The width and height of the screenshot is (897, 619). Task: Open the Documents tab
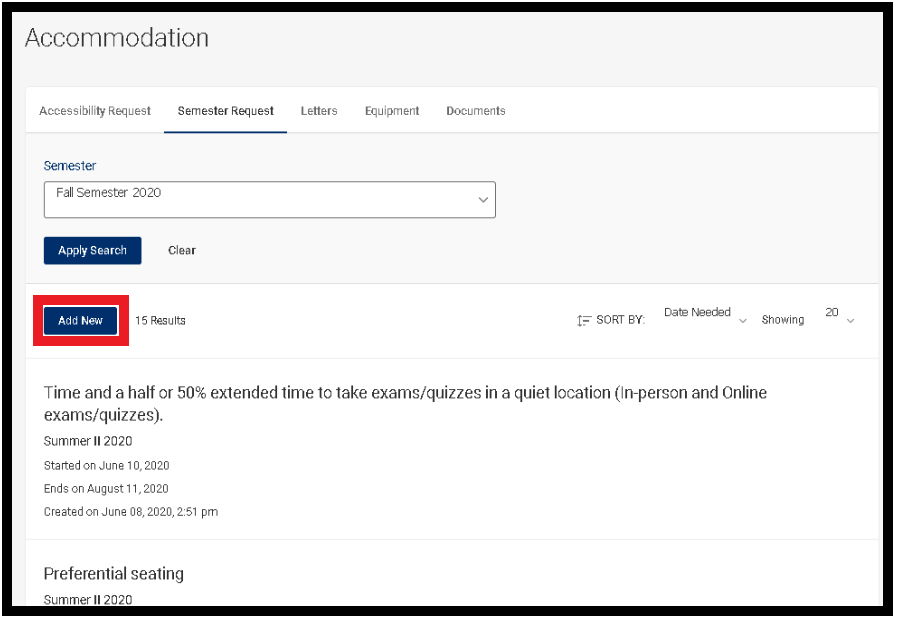click(x=476, y=111)
